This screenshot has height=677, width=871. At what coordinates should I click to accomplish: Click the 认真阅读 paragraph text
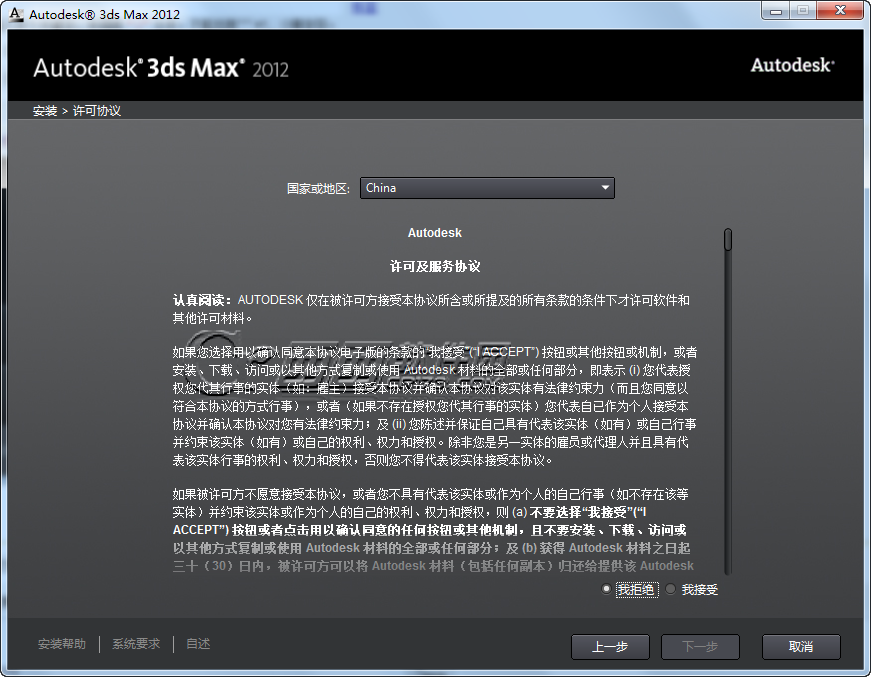pyautogui.click(x=431, y=309)
